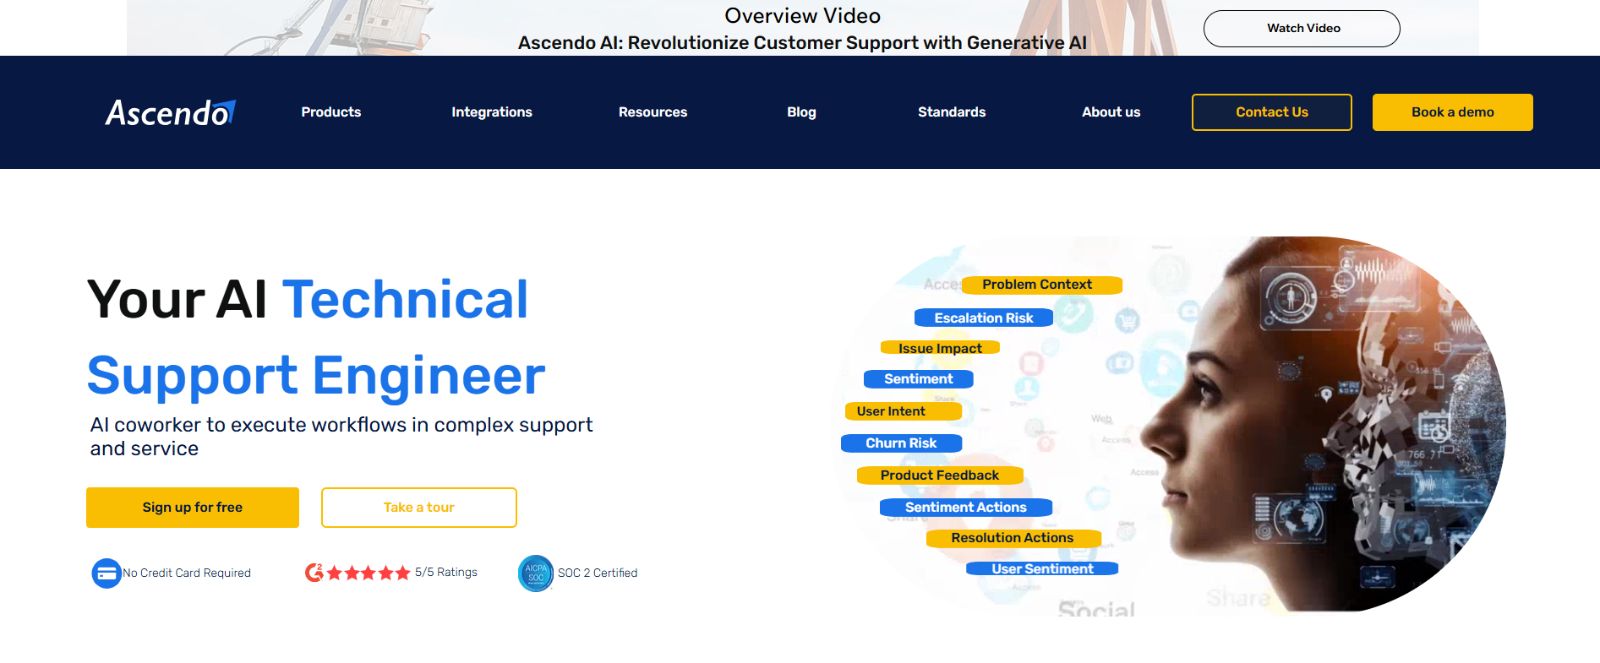Image resolution: width=1600 pixels, height=663 pixels.
Task: Click the 5/5 Ratings text
Action: point(446,572)
